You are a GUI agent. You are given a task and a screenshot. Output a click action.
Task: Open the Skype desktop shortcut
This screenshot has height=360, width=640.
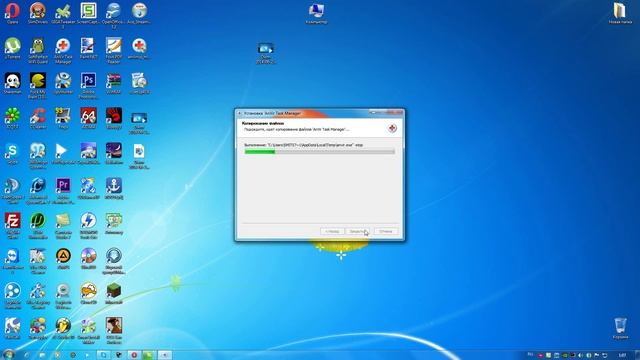click(x=12, y=154)
